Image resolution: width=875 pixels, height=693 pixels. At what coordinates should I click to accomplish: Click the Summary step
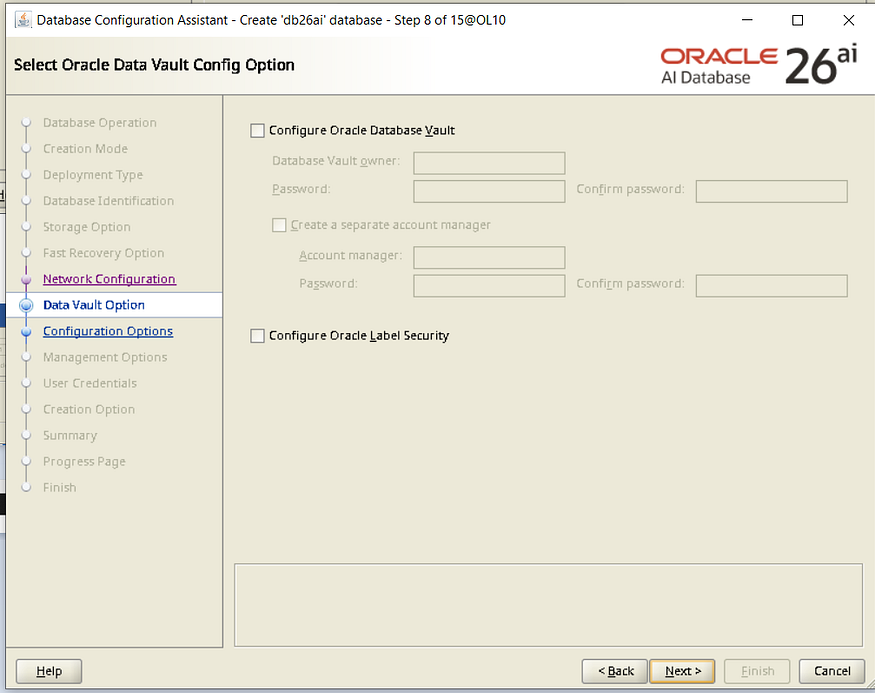coord(70,436)
